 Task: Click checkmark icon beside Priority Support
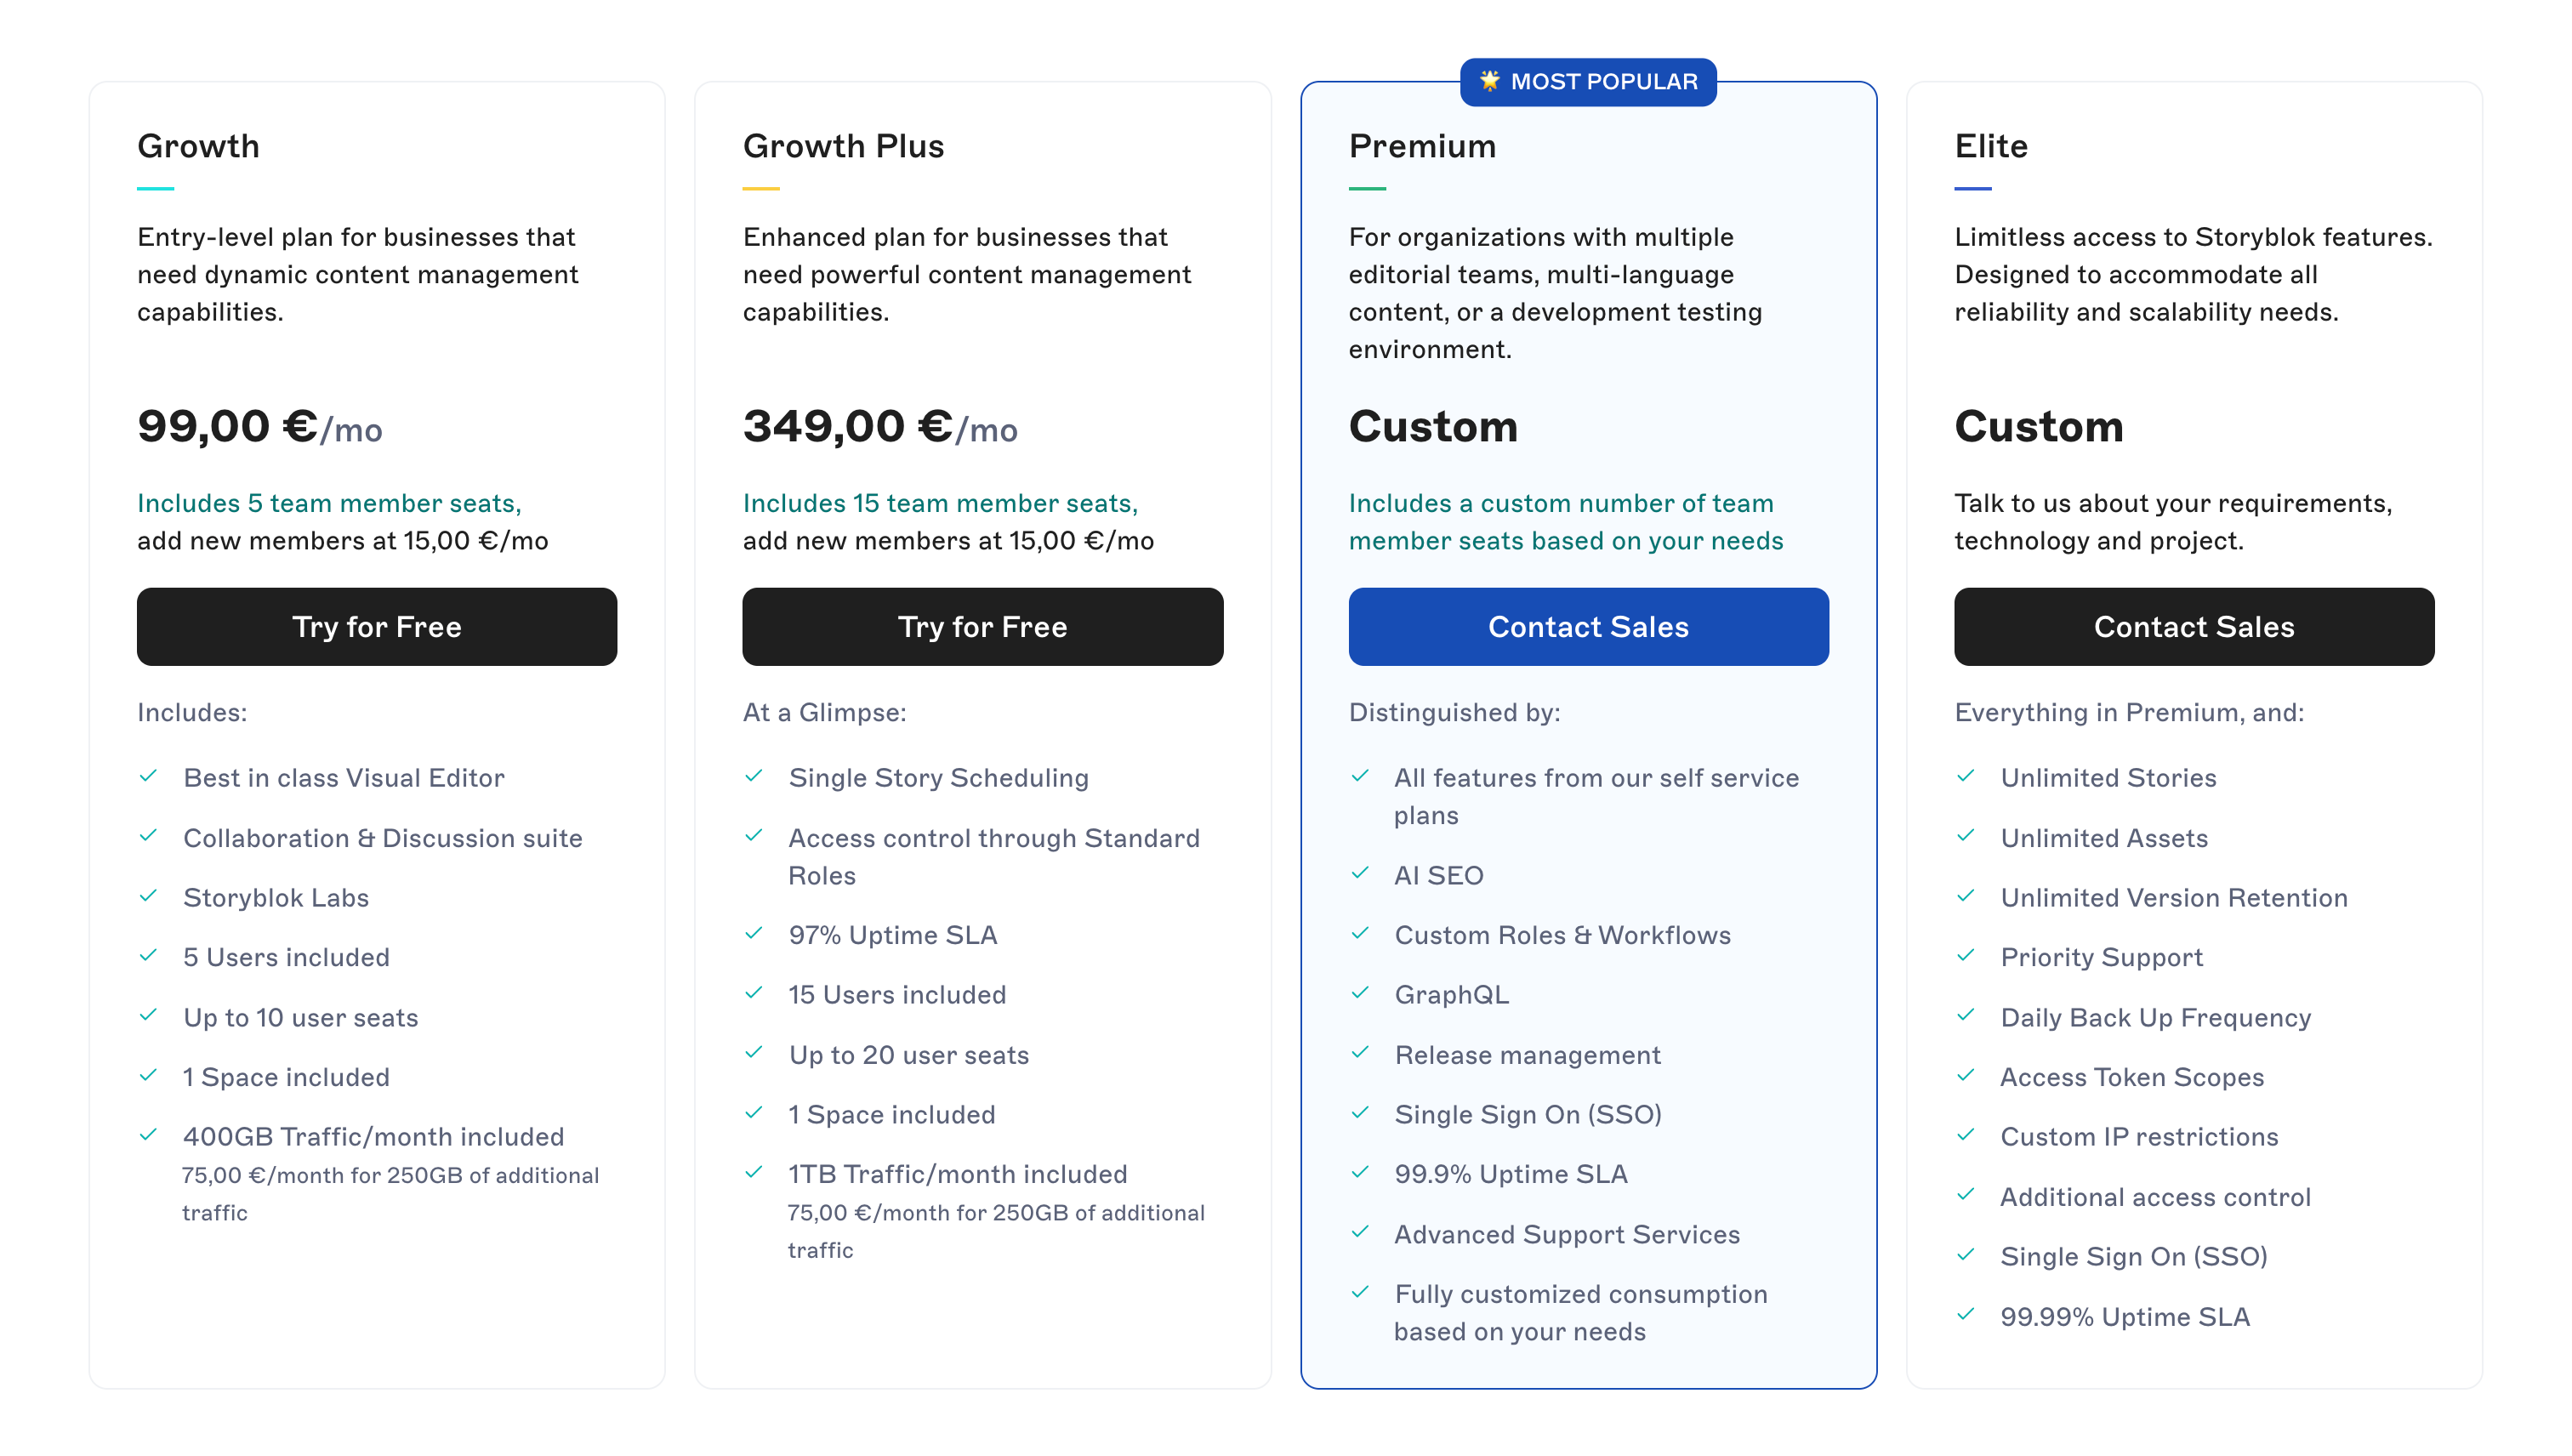[1966, 955]
